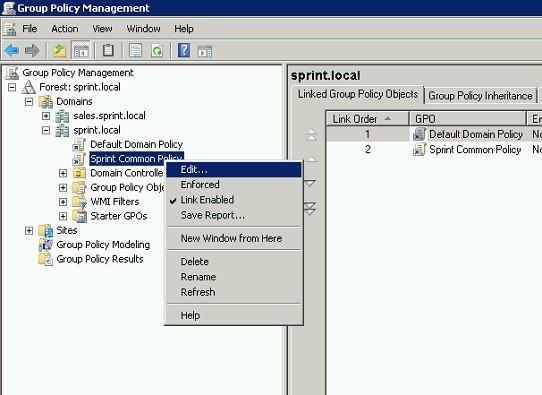The image size is (542, 395).
Task: Move link up one arrow button
Action: point(311,159)
